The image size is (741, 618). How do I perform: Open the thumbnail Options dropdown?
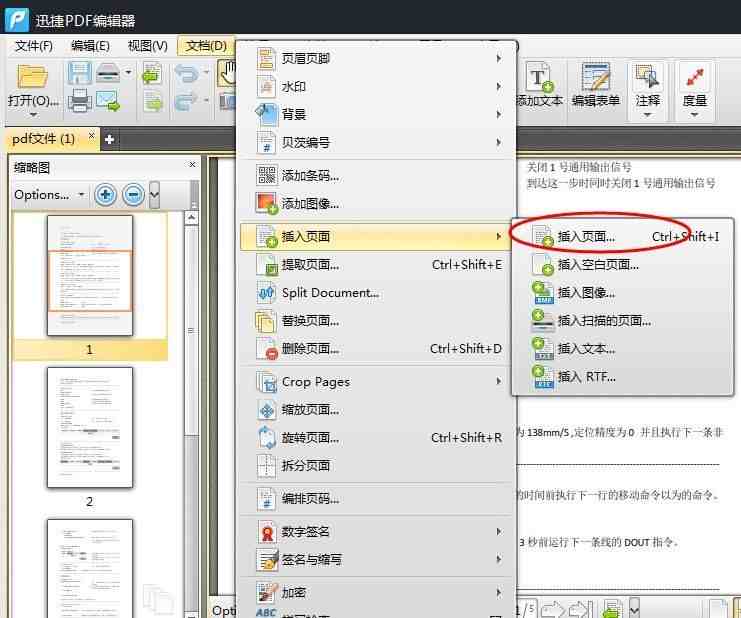(49, 195)
